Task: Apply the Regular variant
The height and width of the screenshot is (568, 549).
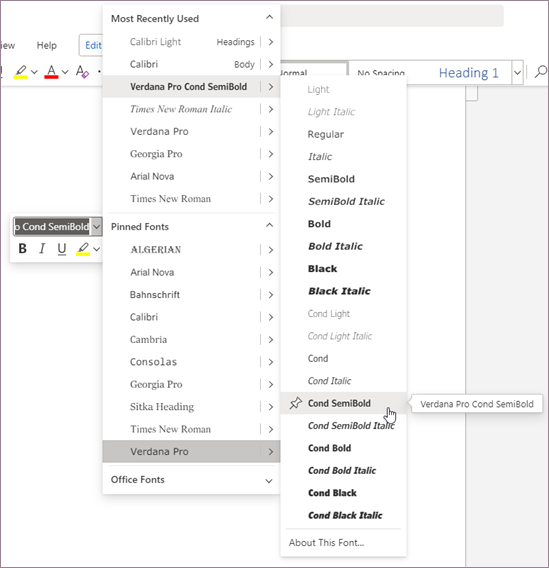Action: 343,134
